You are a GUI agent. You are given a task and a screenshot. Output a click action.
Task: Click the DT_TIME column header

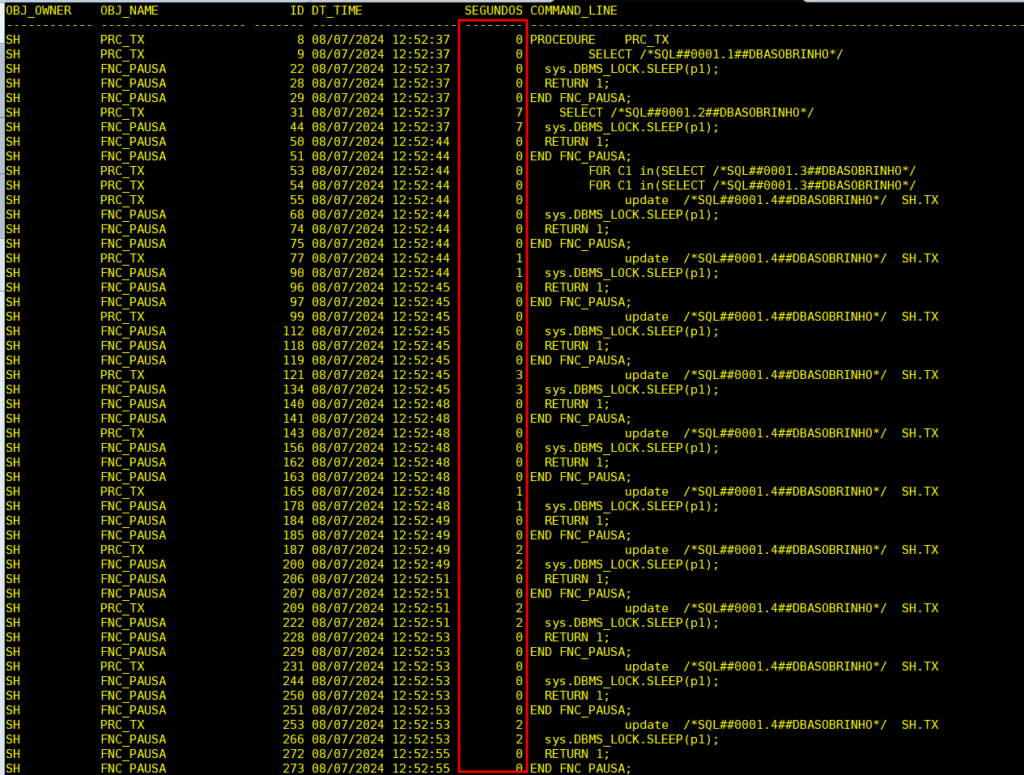[337, 10]
